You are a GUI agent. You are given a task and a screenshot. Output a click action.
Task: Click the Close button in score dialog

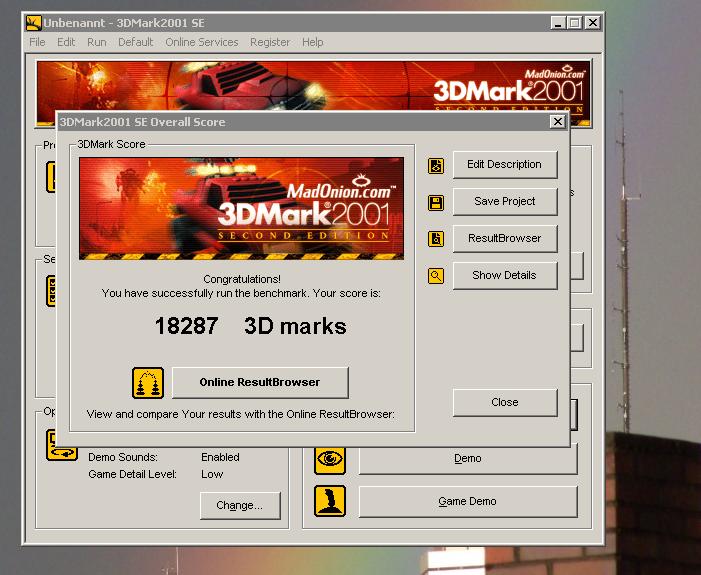tap(505, 402)
